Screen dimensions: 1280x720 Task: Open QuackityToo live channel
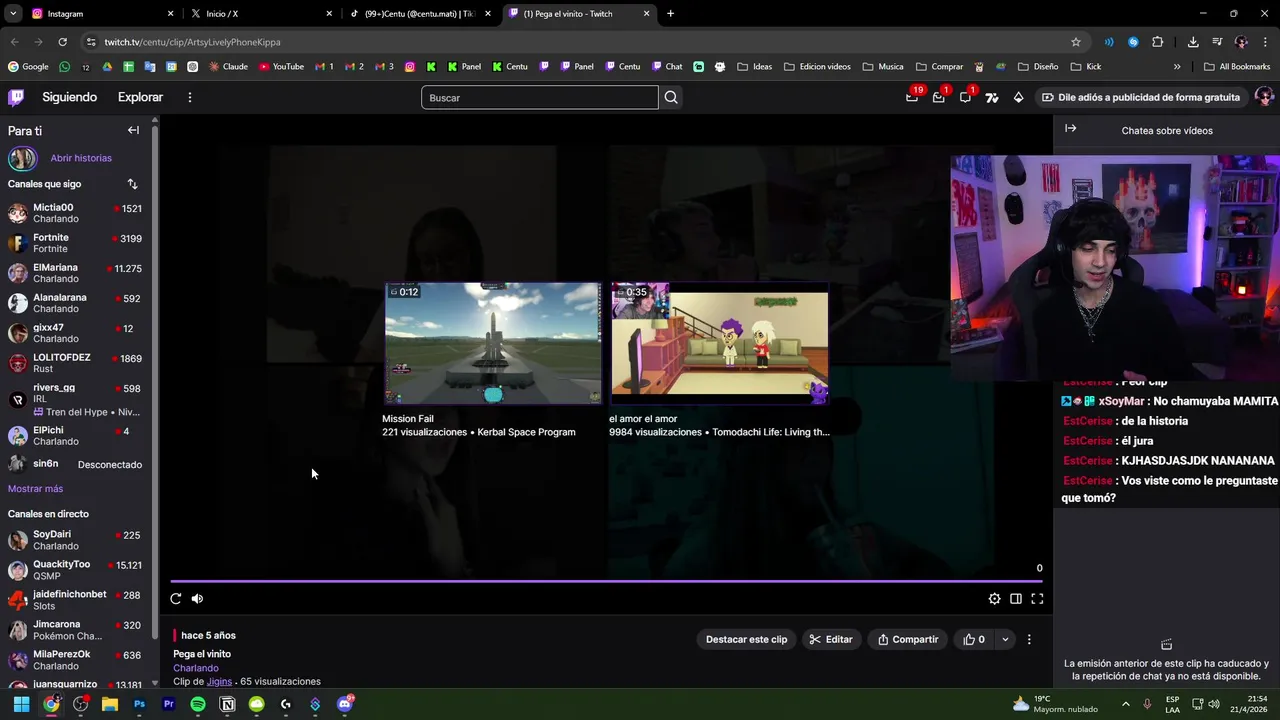coord(75,570)
